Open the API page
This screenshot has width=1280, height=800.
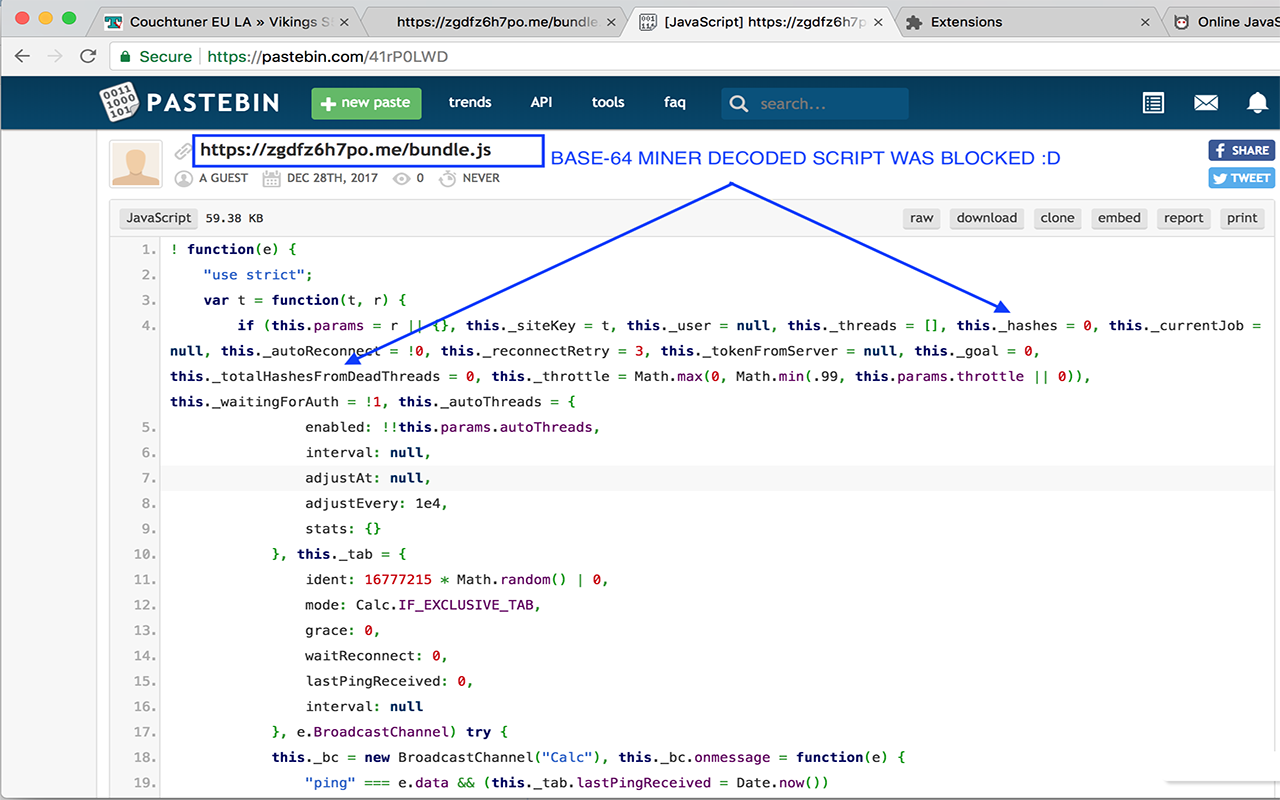[541, 102]
